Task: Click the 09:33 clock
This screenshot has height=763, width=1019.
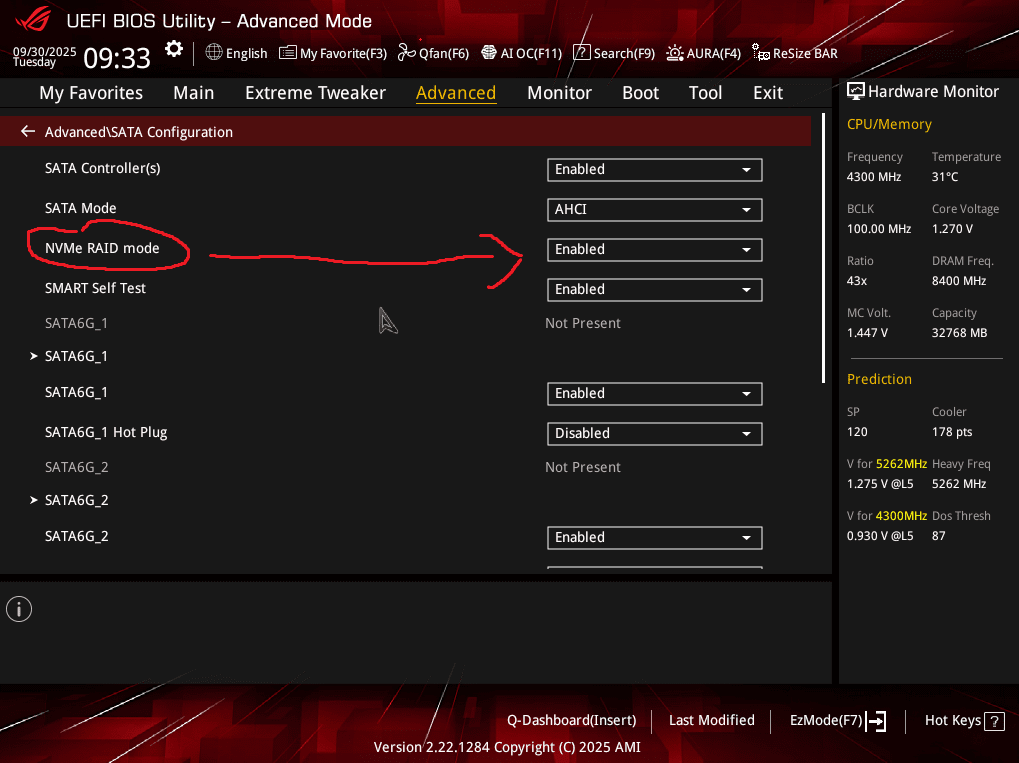Action: tap(117, 58)
